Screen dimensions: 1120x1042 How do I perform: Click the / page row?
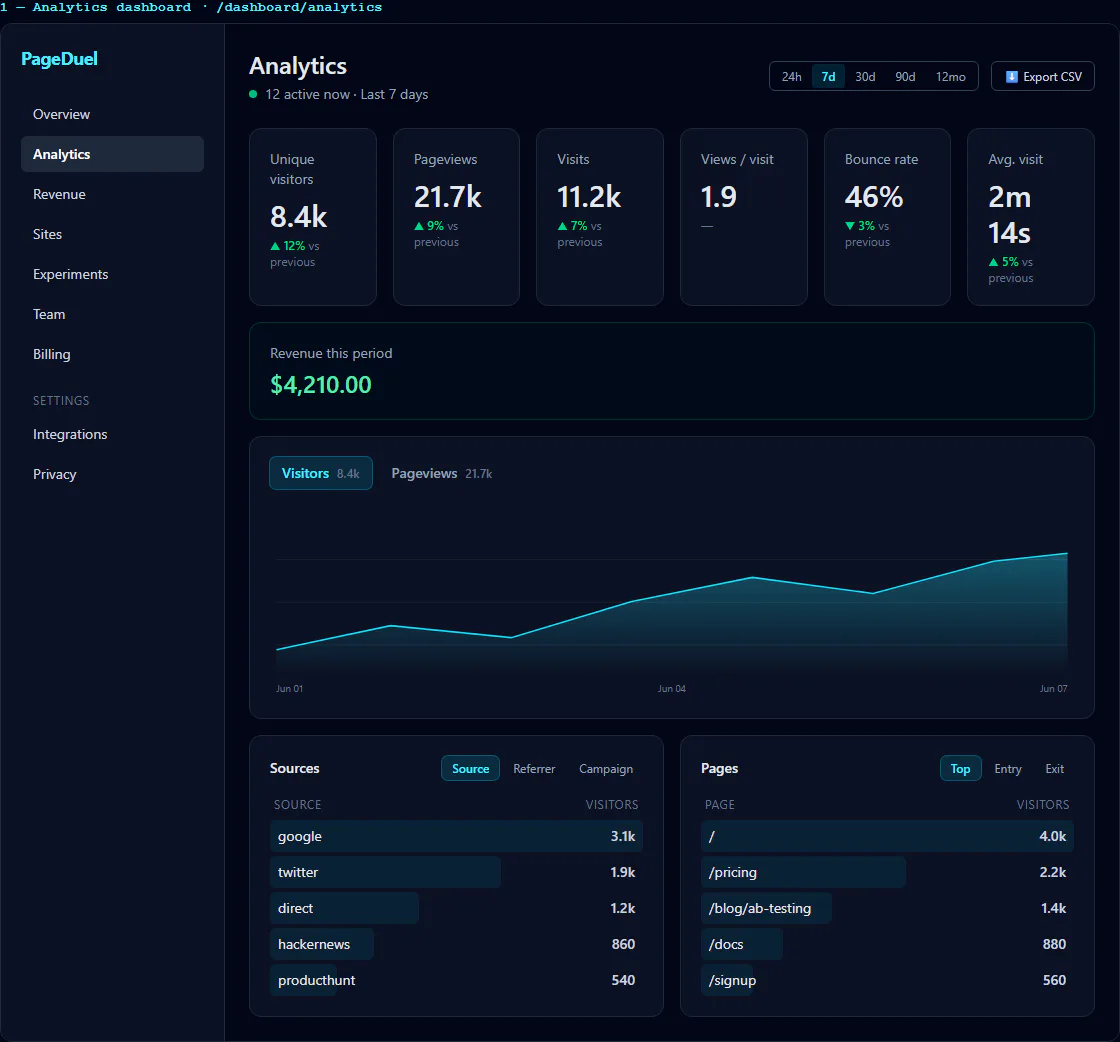pyautogui.click(x=887, y=836)
